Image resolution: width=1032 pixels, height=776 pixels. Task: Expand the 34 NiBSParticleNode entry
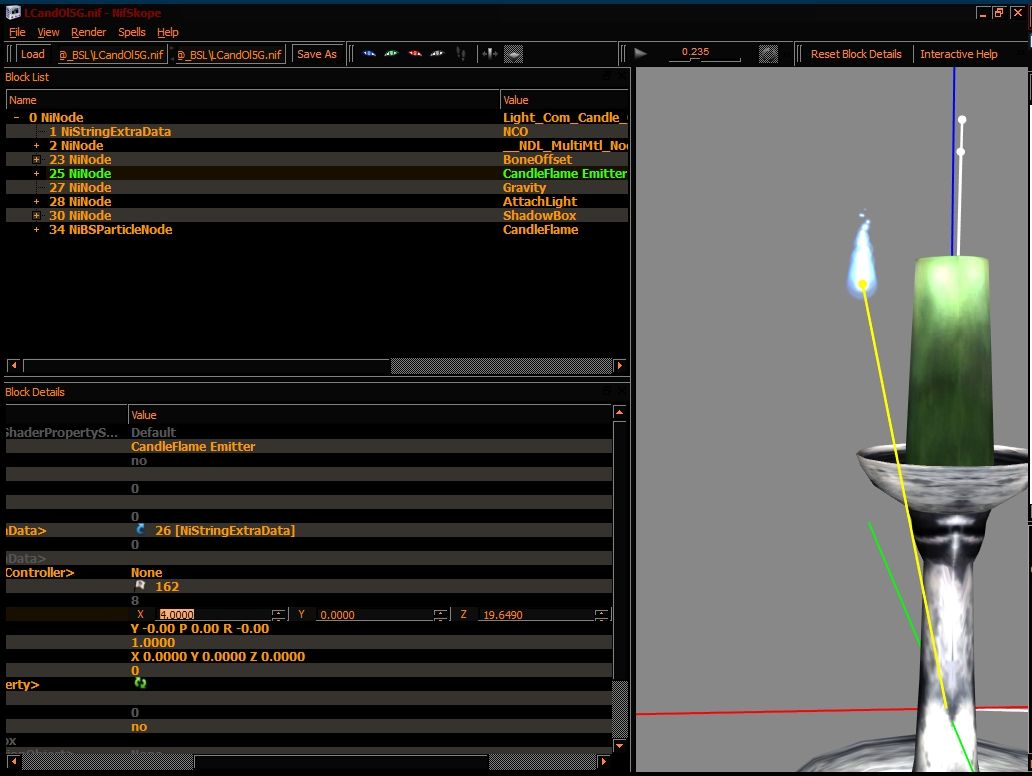tap(36, 230)
